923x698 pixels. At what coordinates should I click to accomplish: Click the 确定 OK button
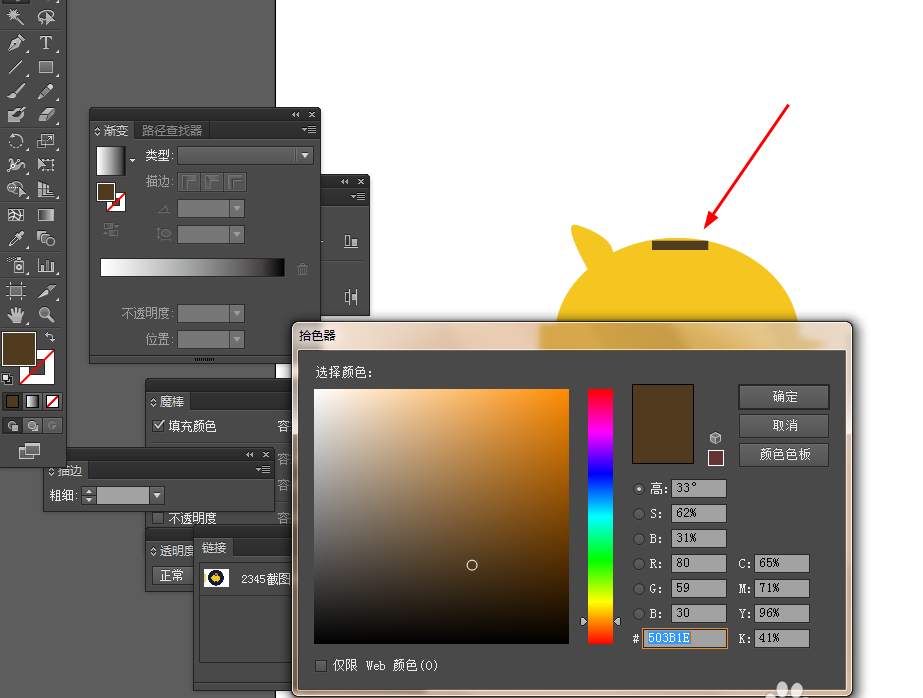[x=784, y=397]
